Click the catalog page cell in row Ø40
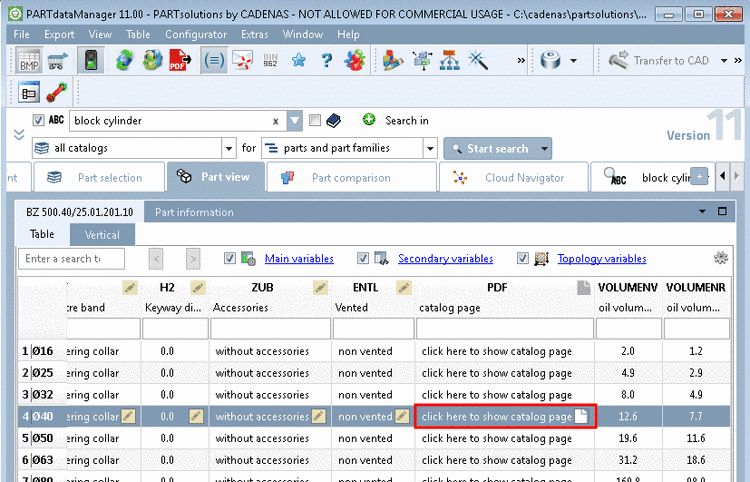 (505, 416)
